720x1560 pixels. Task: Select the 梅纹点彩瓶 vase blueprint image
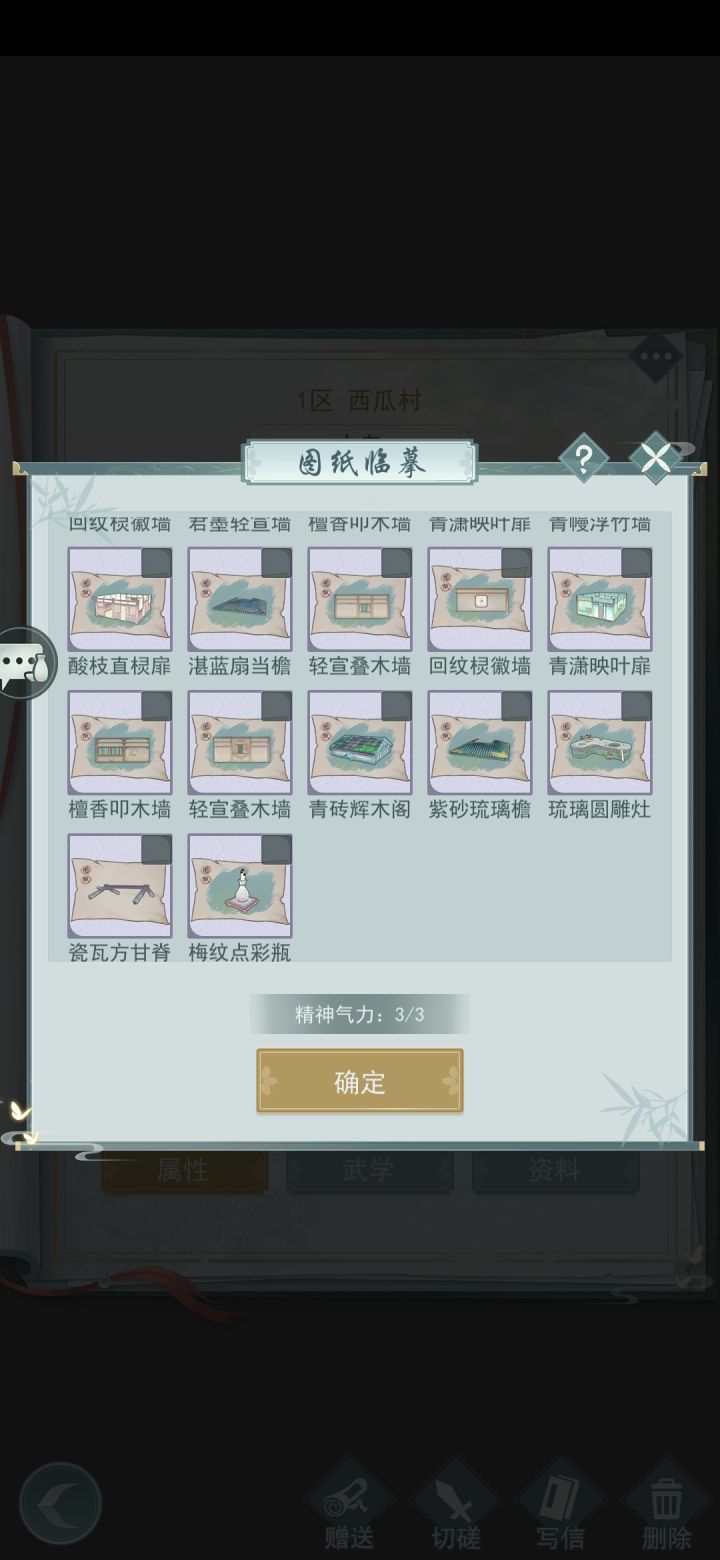point(240,886)
